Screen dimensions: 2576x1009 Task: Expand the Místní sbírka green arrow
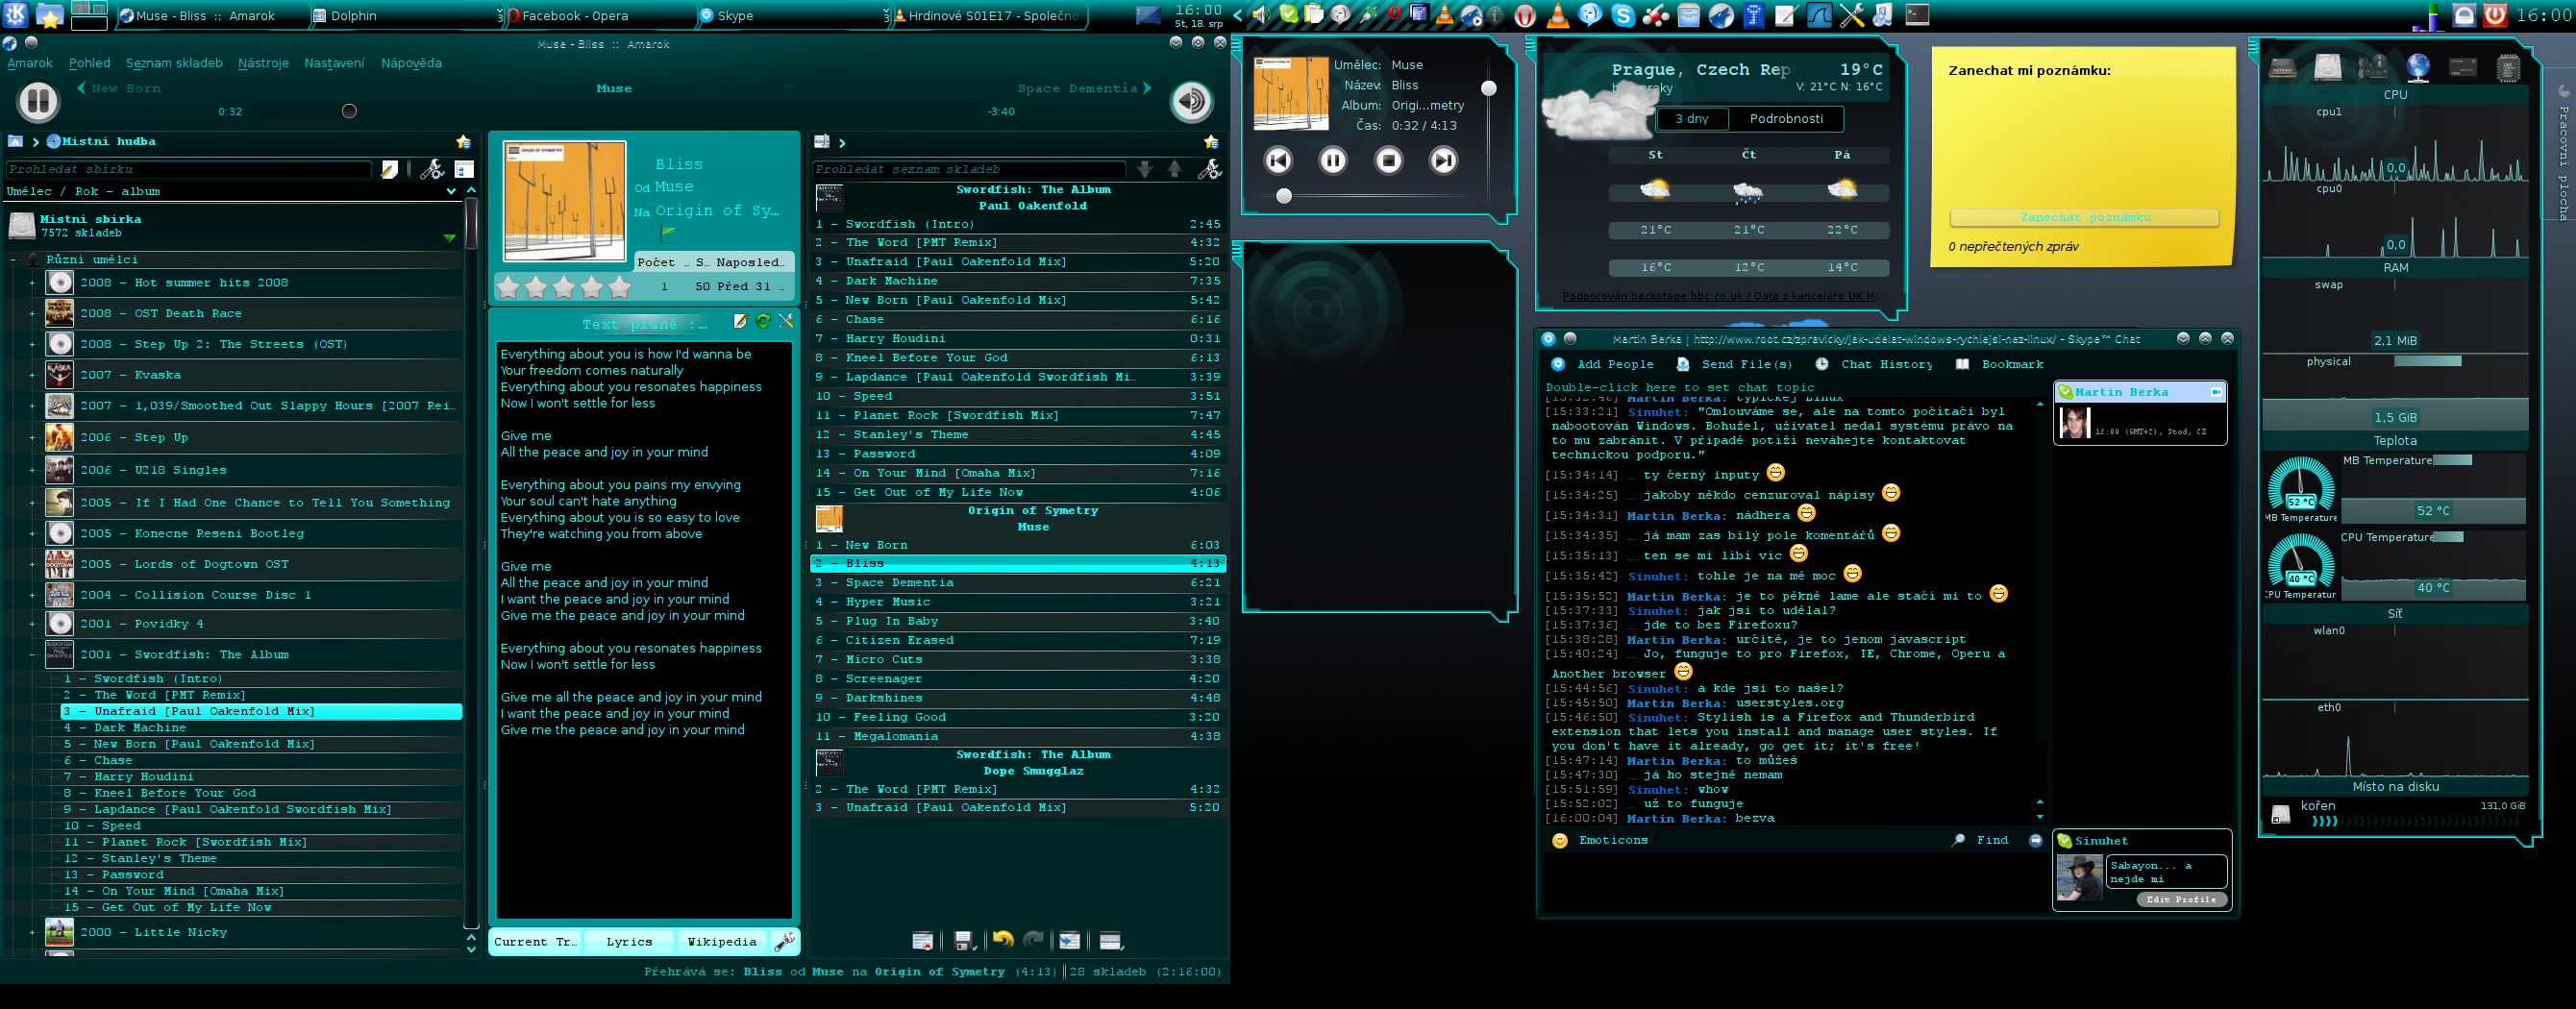[449, 237]
